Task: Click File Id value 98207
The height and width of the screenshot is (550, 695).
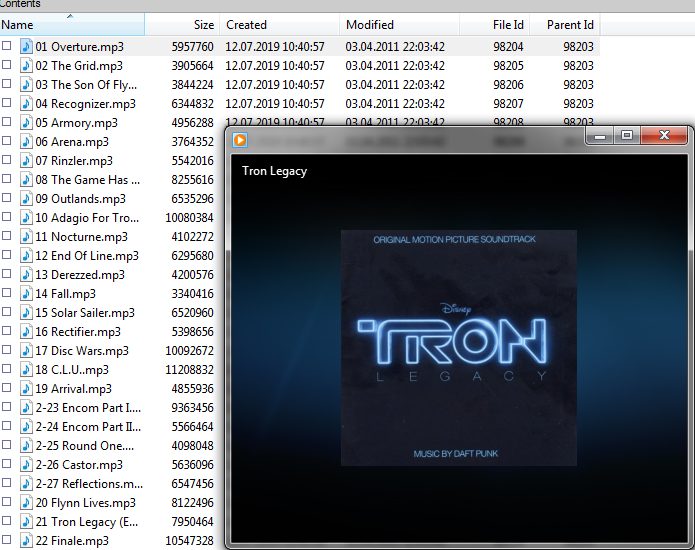Action: point(508,104)
